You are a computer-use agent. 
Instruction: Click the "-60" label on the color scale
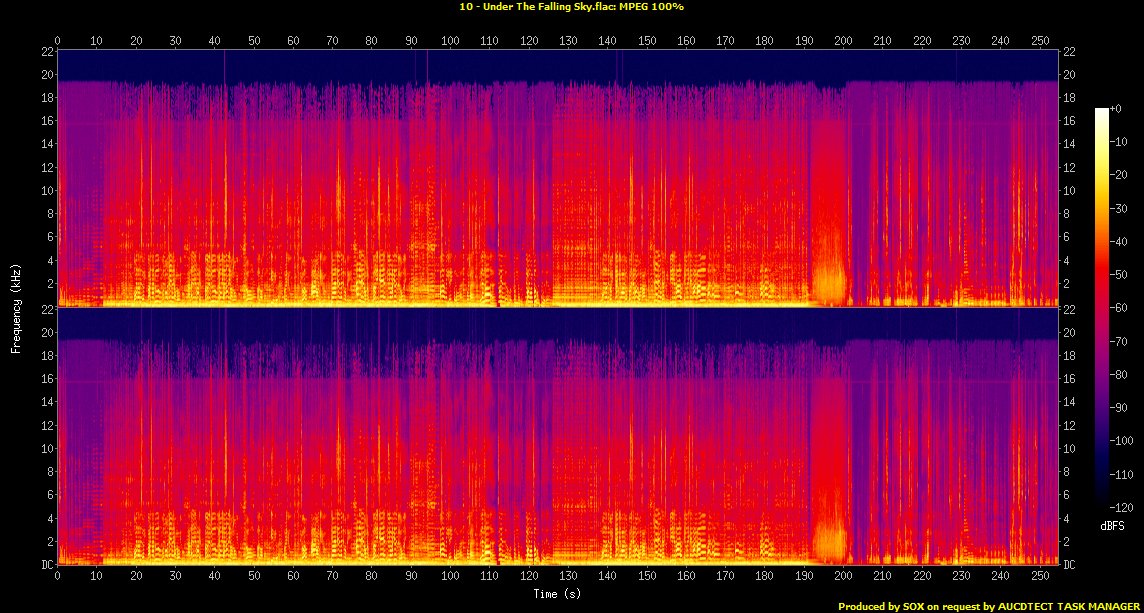[x=1122, y=308]
